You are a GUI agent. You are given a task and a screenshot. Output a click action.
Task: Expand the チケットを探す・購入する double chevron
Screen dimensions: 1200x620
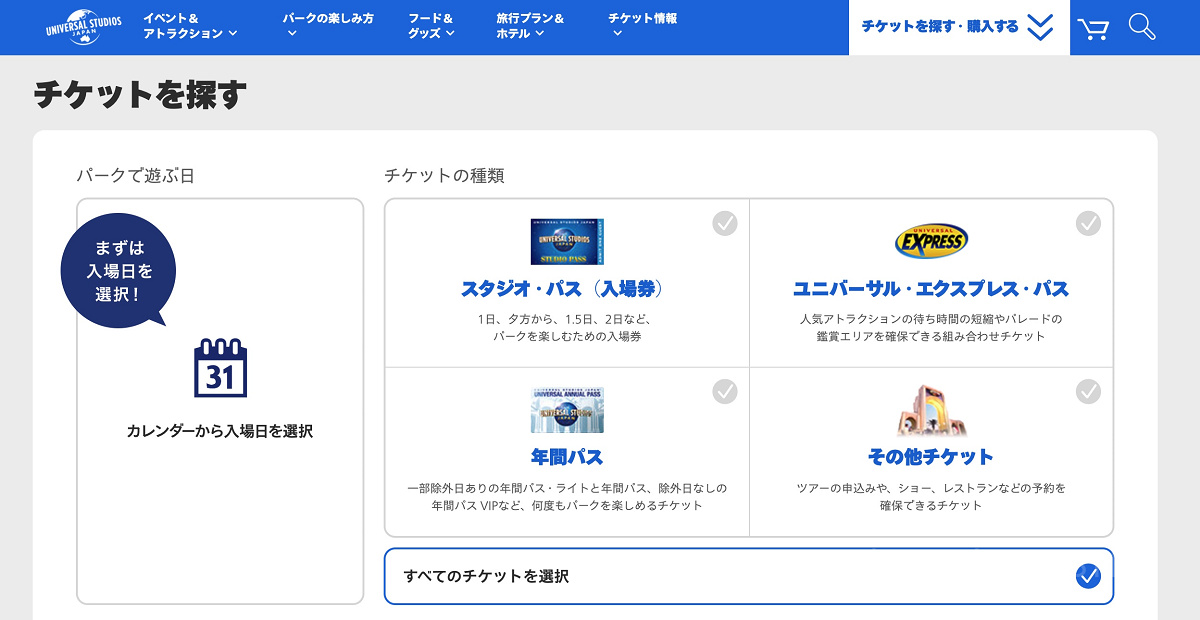(x=1040, y=27)
